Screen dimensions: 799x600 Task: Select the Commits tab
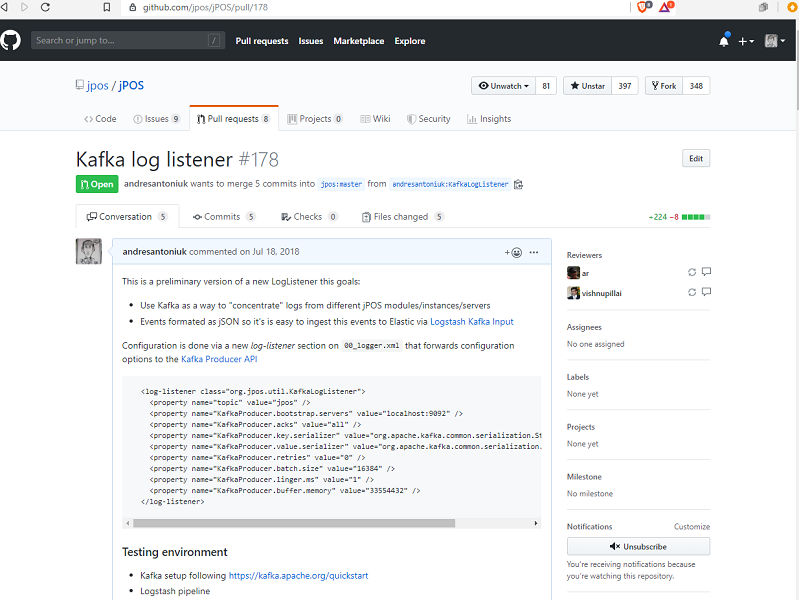coord(224,217)
